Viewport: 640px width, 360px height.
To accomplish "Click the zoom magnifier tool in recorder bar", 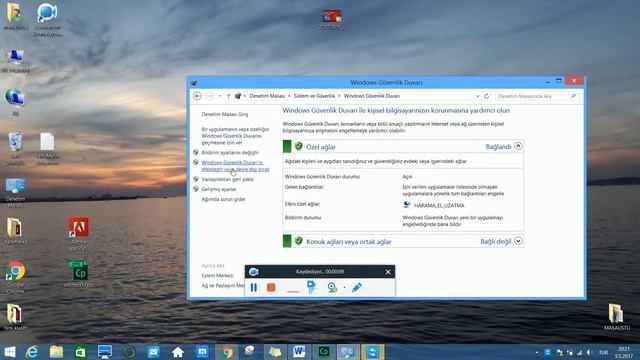I will point(333,287).
